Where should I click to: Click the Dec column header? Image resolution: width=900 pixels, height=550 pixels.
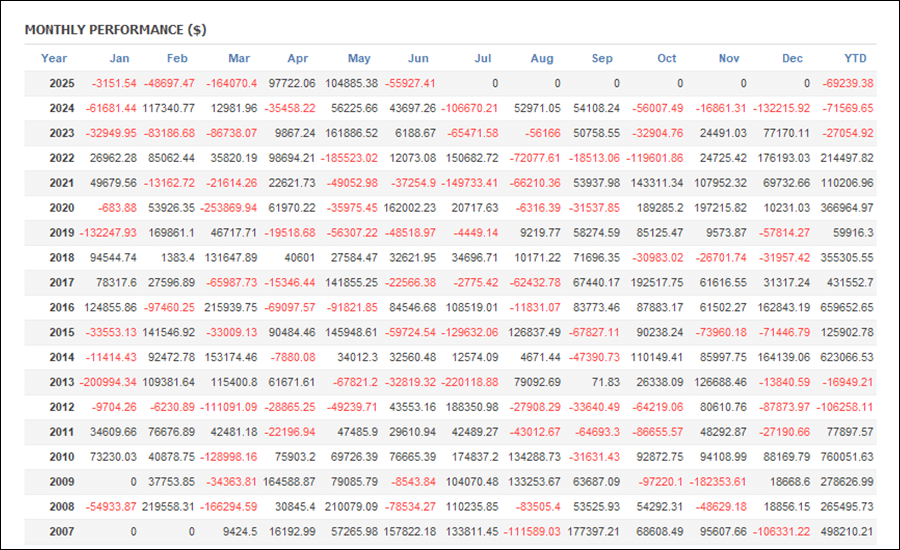point(792,58)
